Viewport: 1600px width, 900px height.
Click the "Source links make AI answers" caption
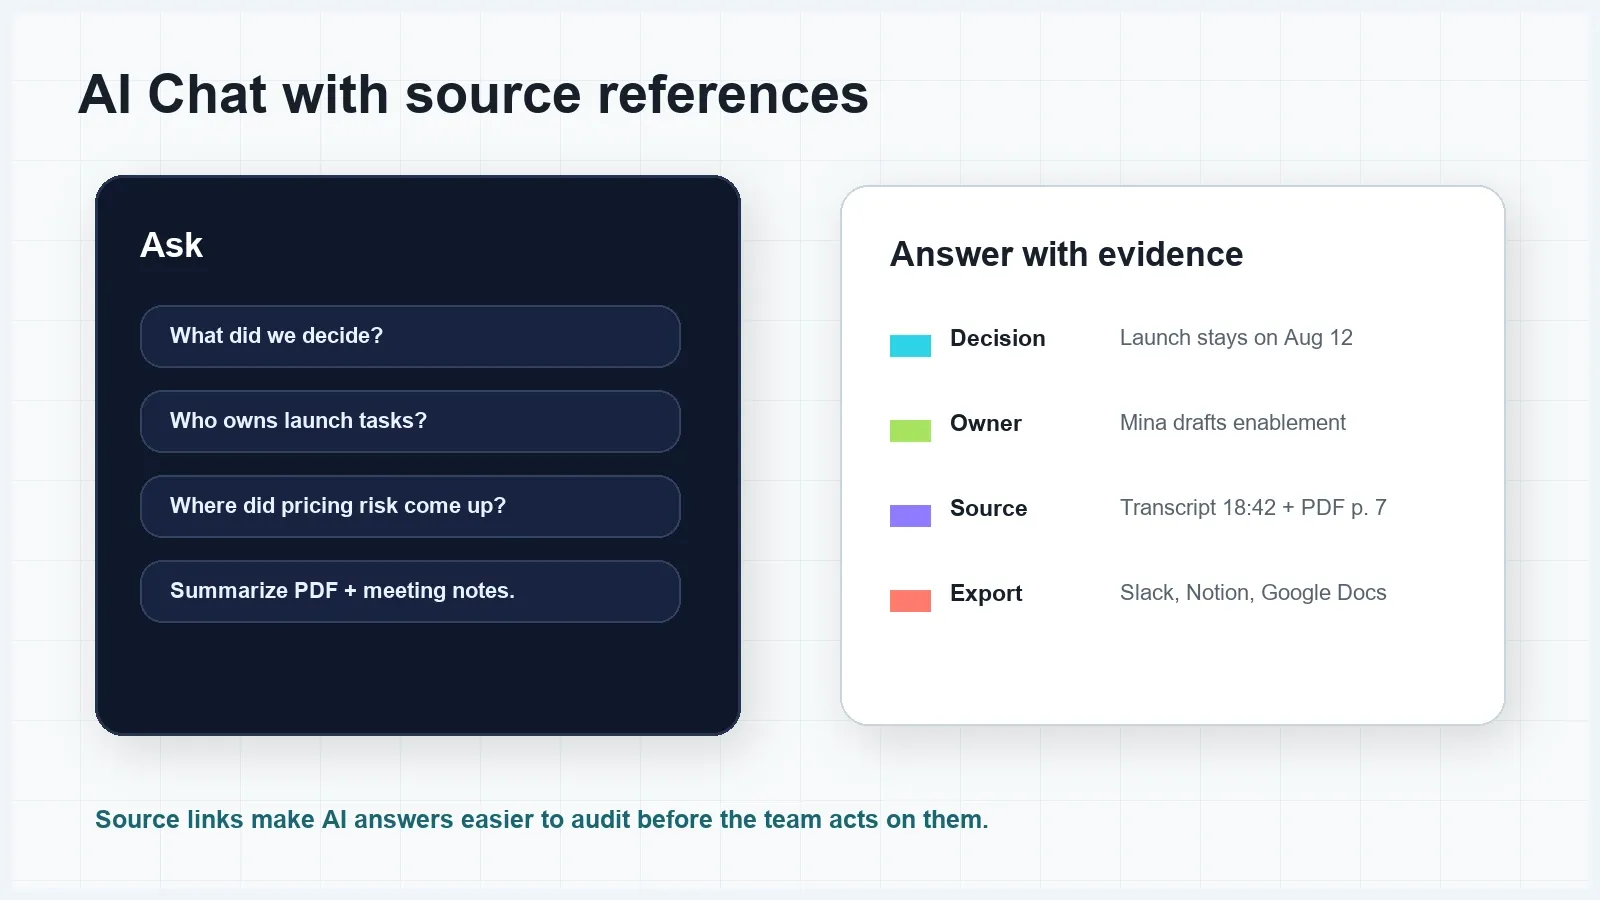(541, 820)
